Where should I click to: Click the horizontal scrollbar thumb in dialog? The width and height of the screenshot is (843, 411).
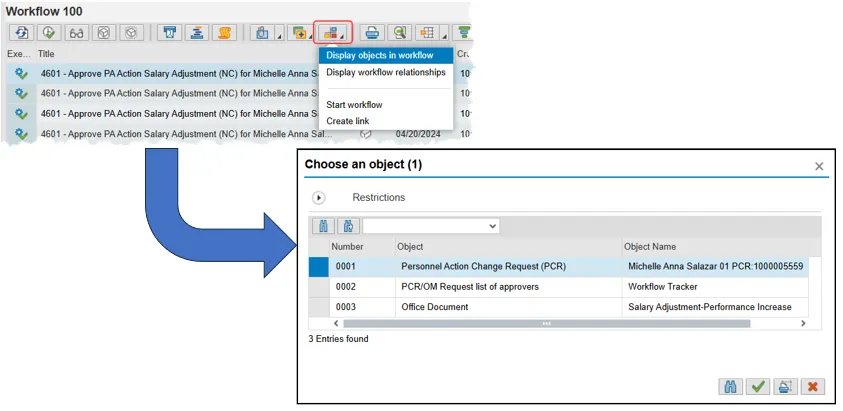click(x=546, y=324)
